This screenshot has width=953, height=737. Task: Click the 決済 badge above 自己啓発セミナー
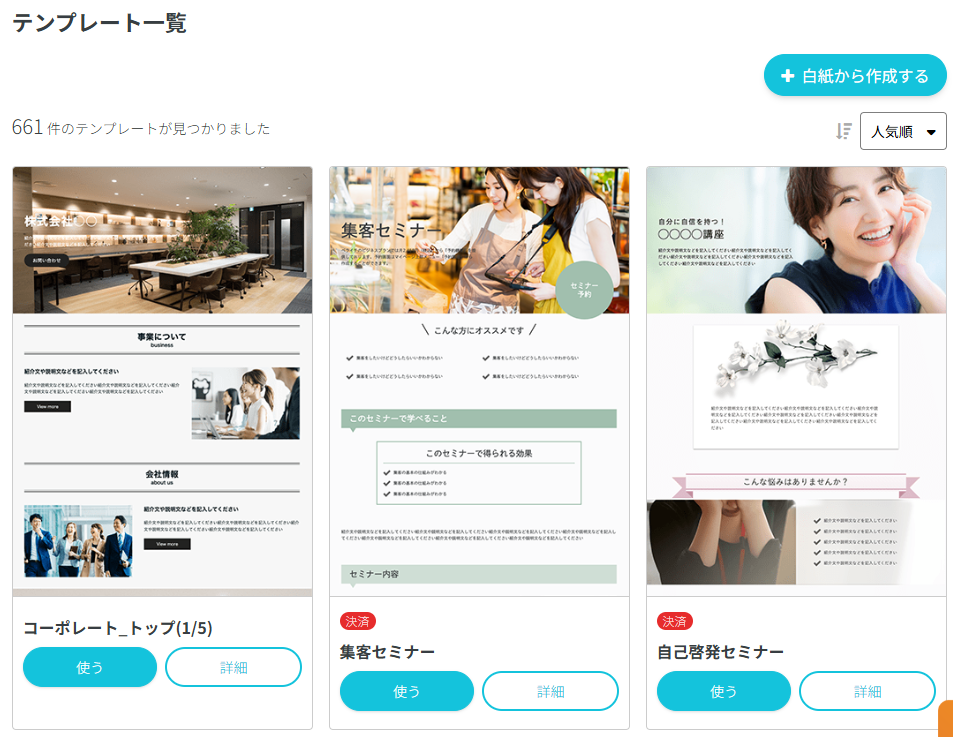tap(675, 621)
